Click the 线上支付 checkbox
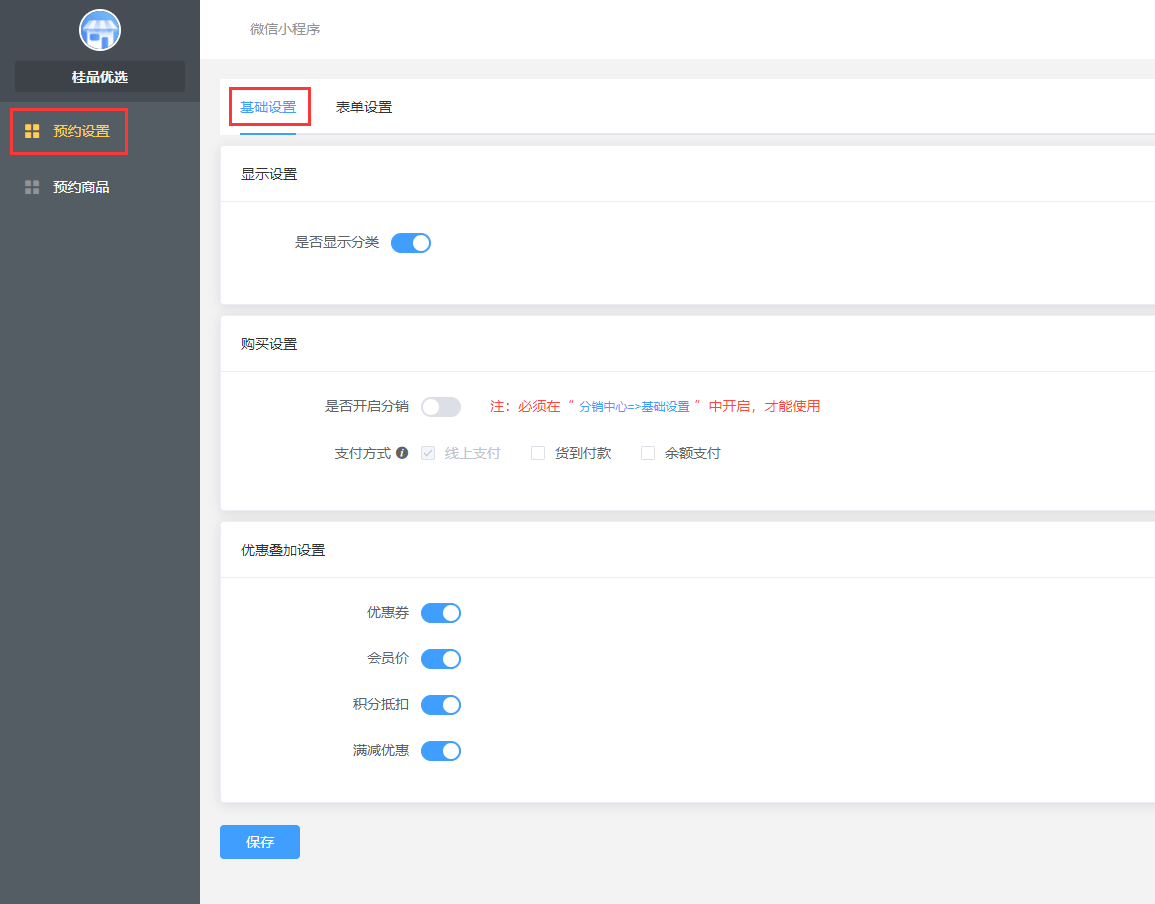 [x=428, y=453]
